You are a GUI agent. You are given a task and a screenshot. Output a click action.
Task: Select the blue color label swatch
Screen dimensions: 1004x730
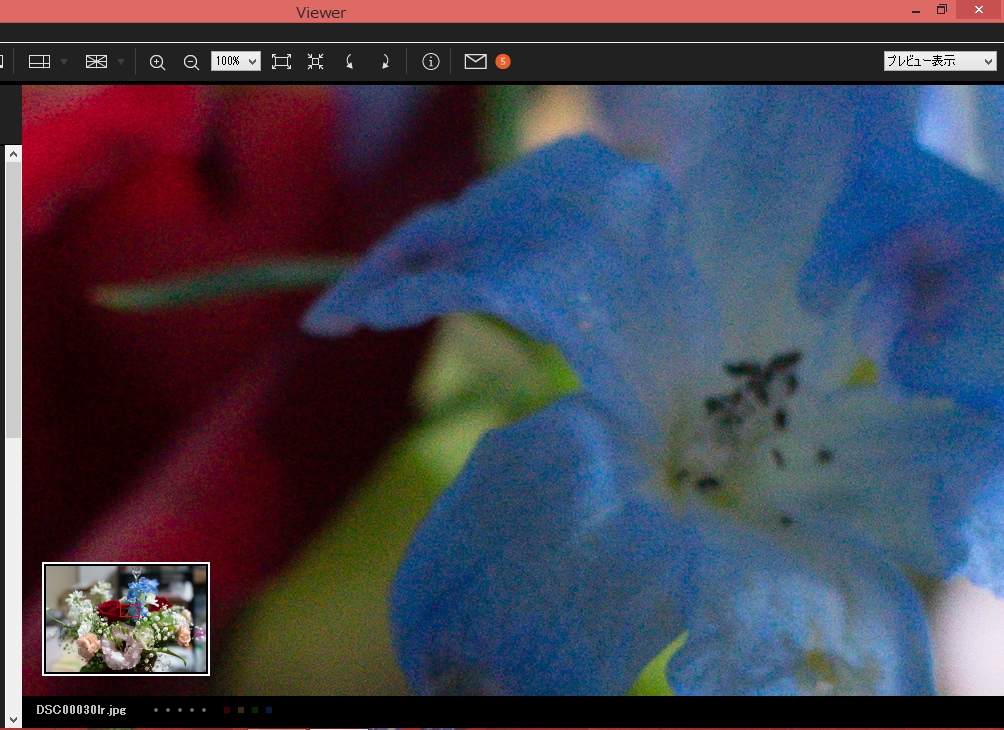269,710
